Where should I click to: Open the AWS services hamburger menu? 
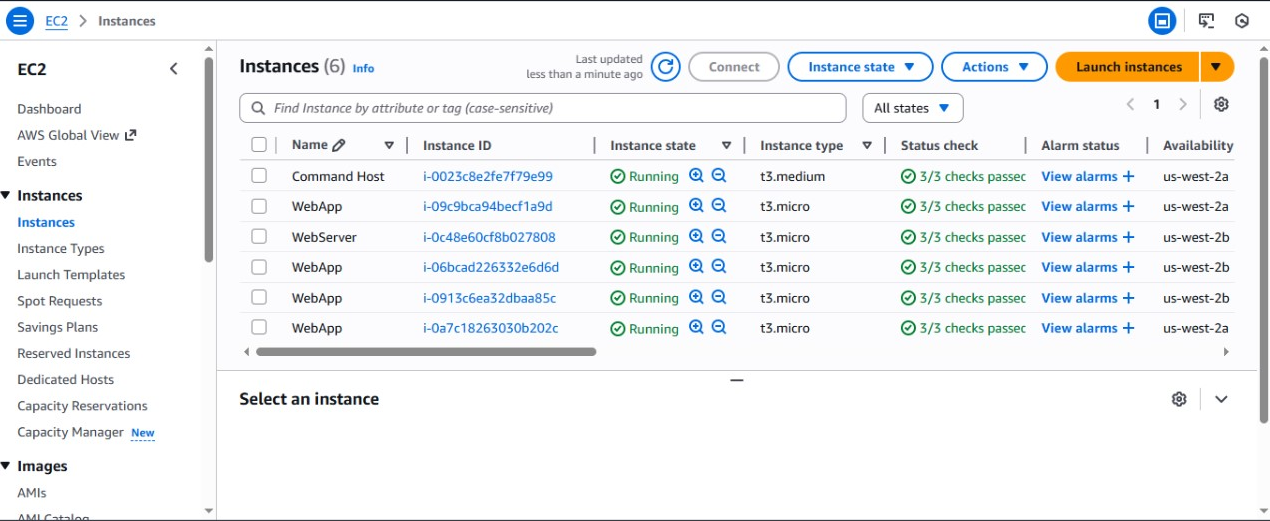(20, 20)
